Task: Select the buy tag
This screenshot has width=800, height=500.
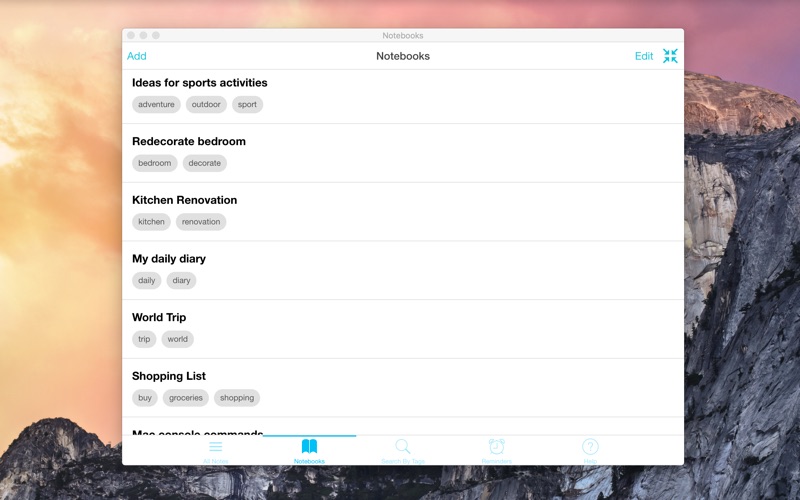Action: tap(145, 398)
